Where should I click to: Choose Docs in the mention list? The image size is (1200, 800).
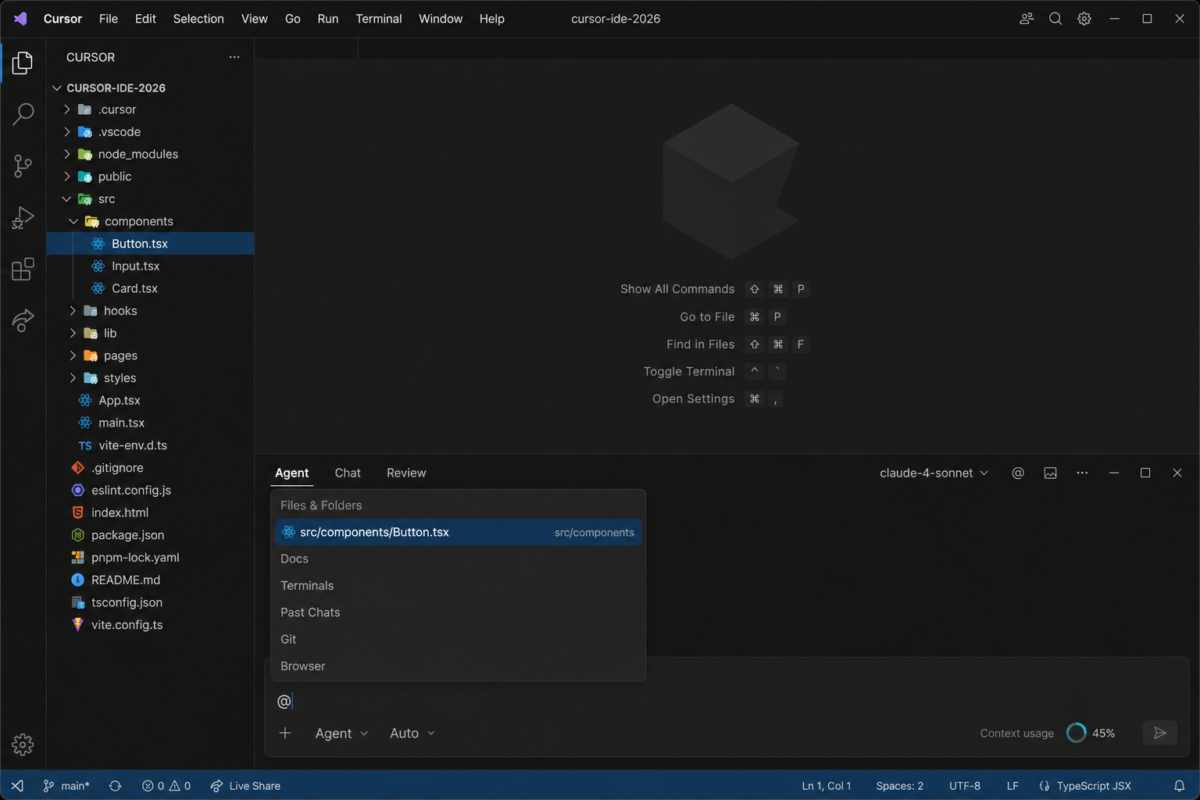click(x=458, y=559)
